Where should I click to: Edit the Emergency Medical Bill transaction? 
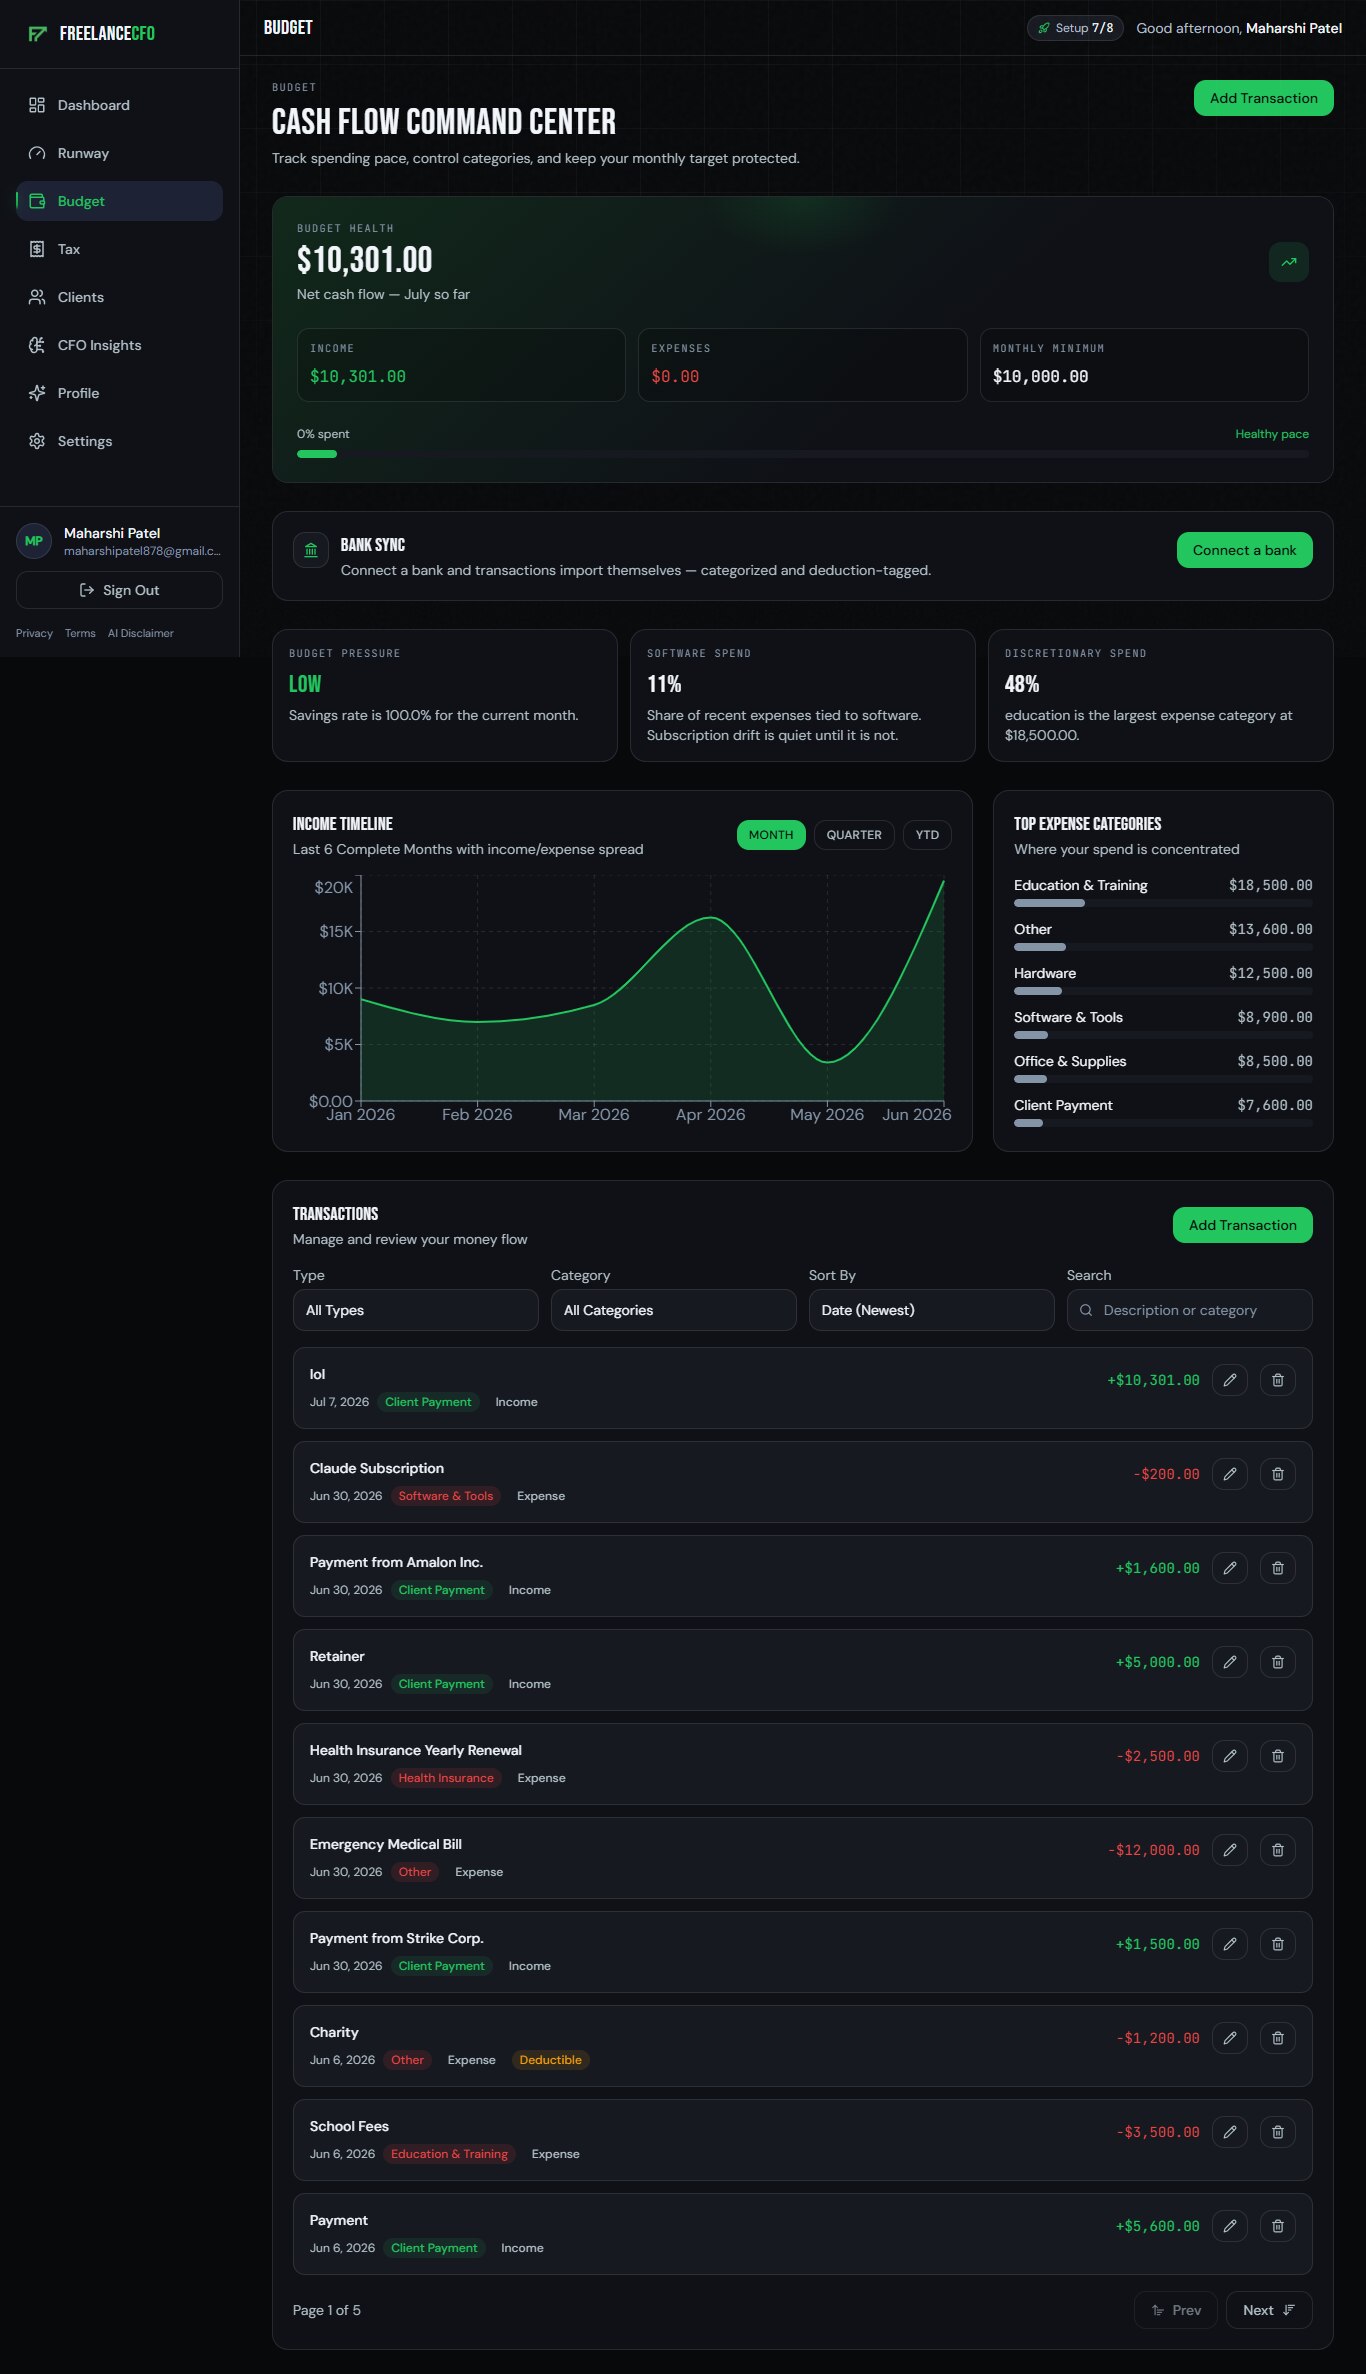pyautogui.click(x=1230, y=1850)
